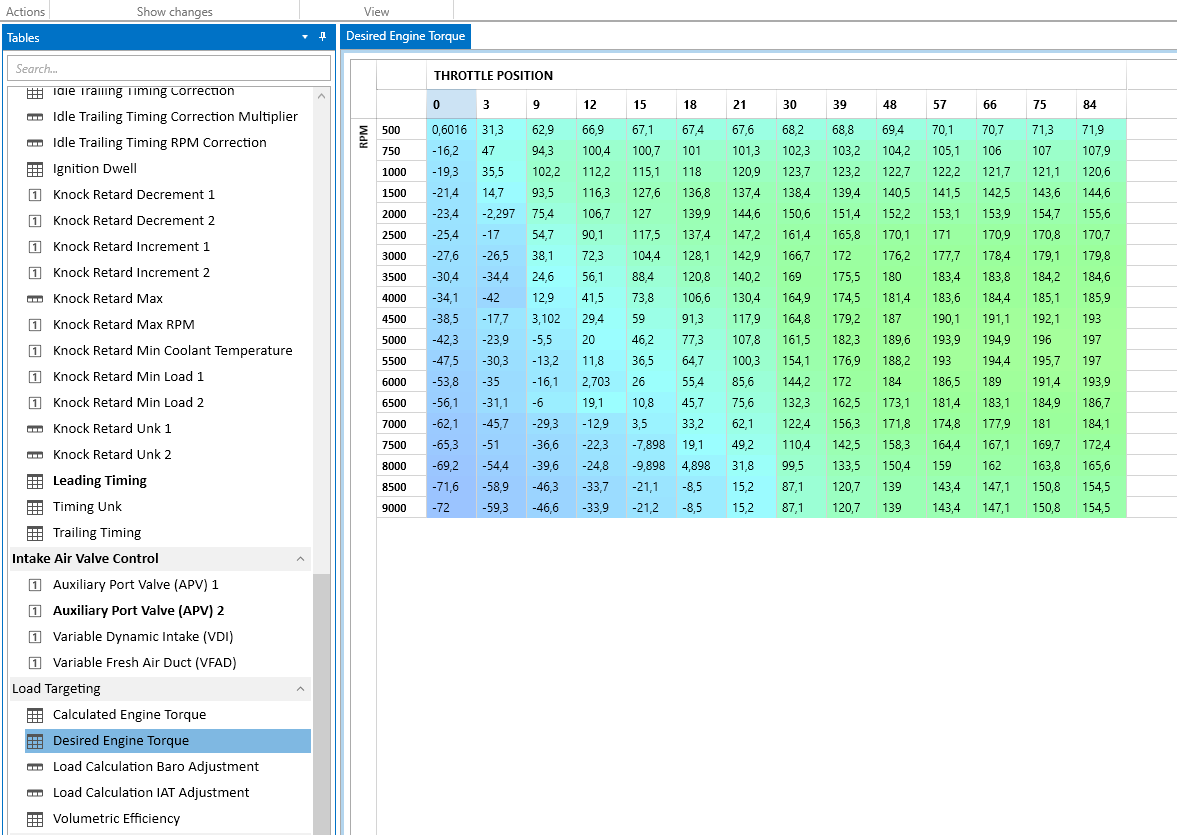Click table icon beside Volumetric Efficiency
The width and height of the screenshot is (1177, 835).
[35, 819]
